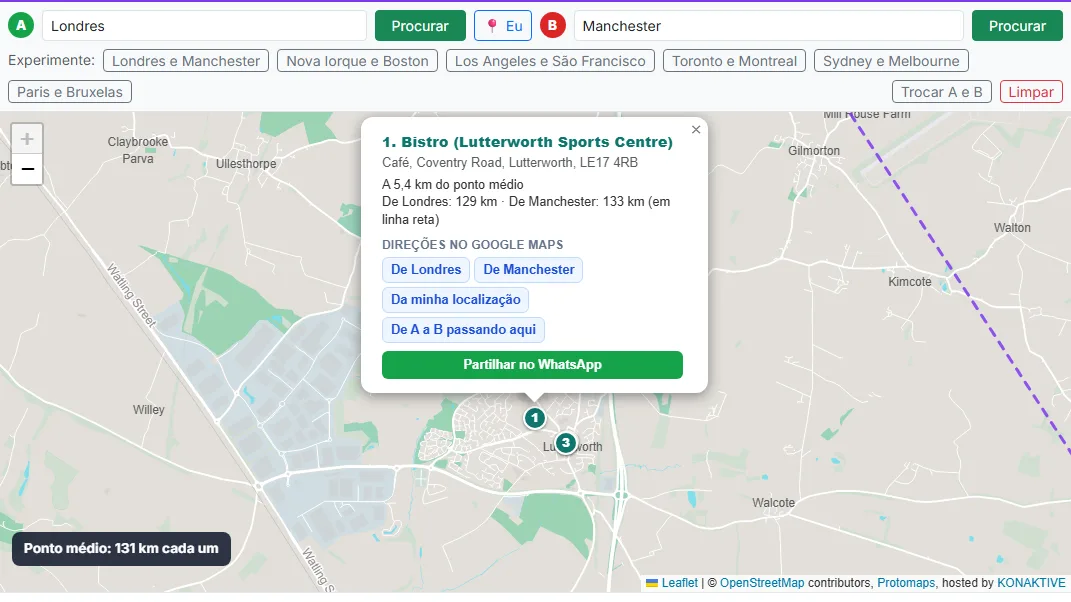Close the Bistro popup

pos(696,129)
